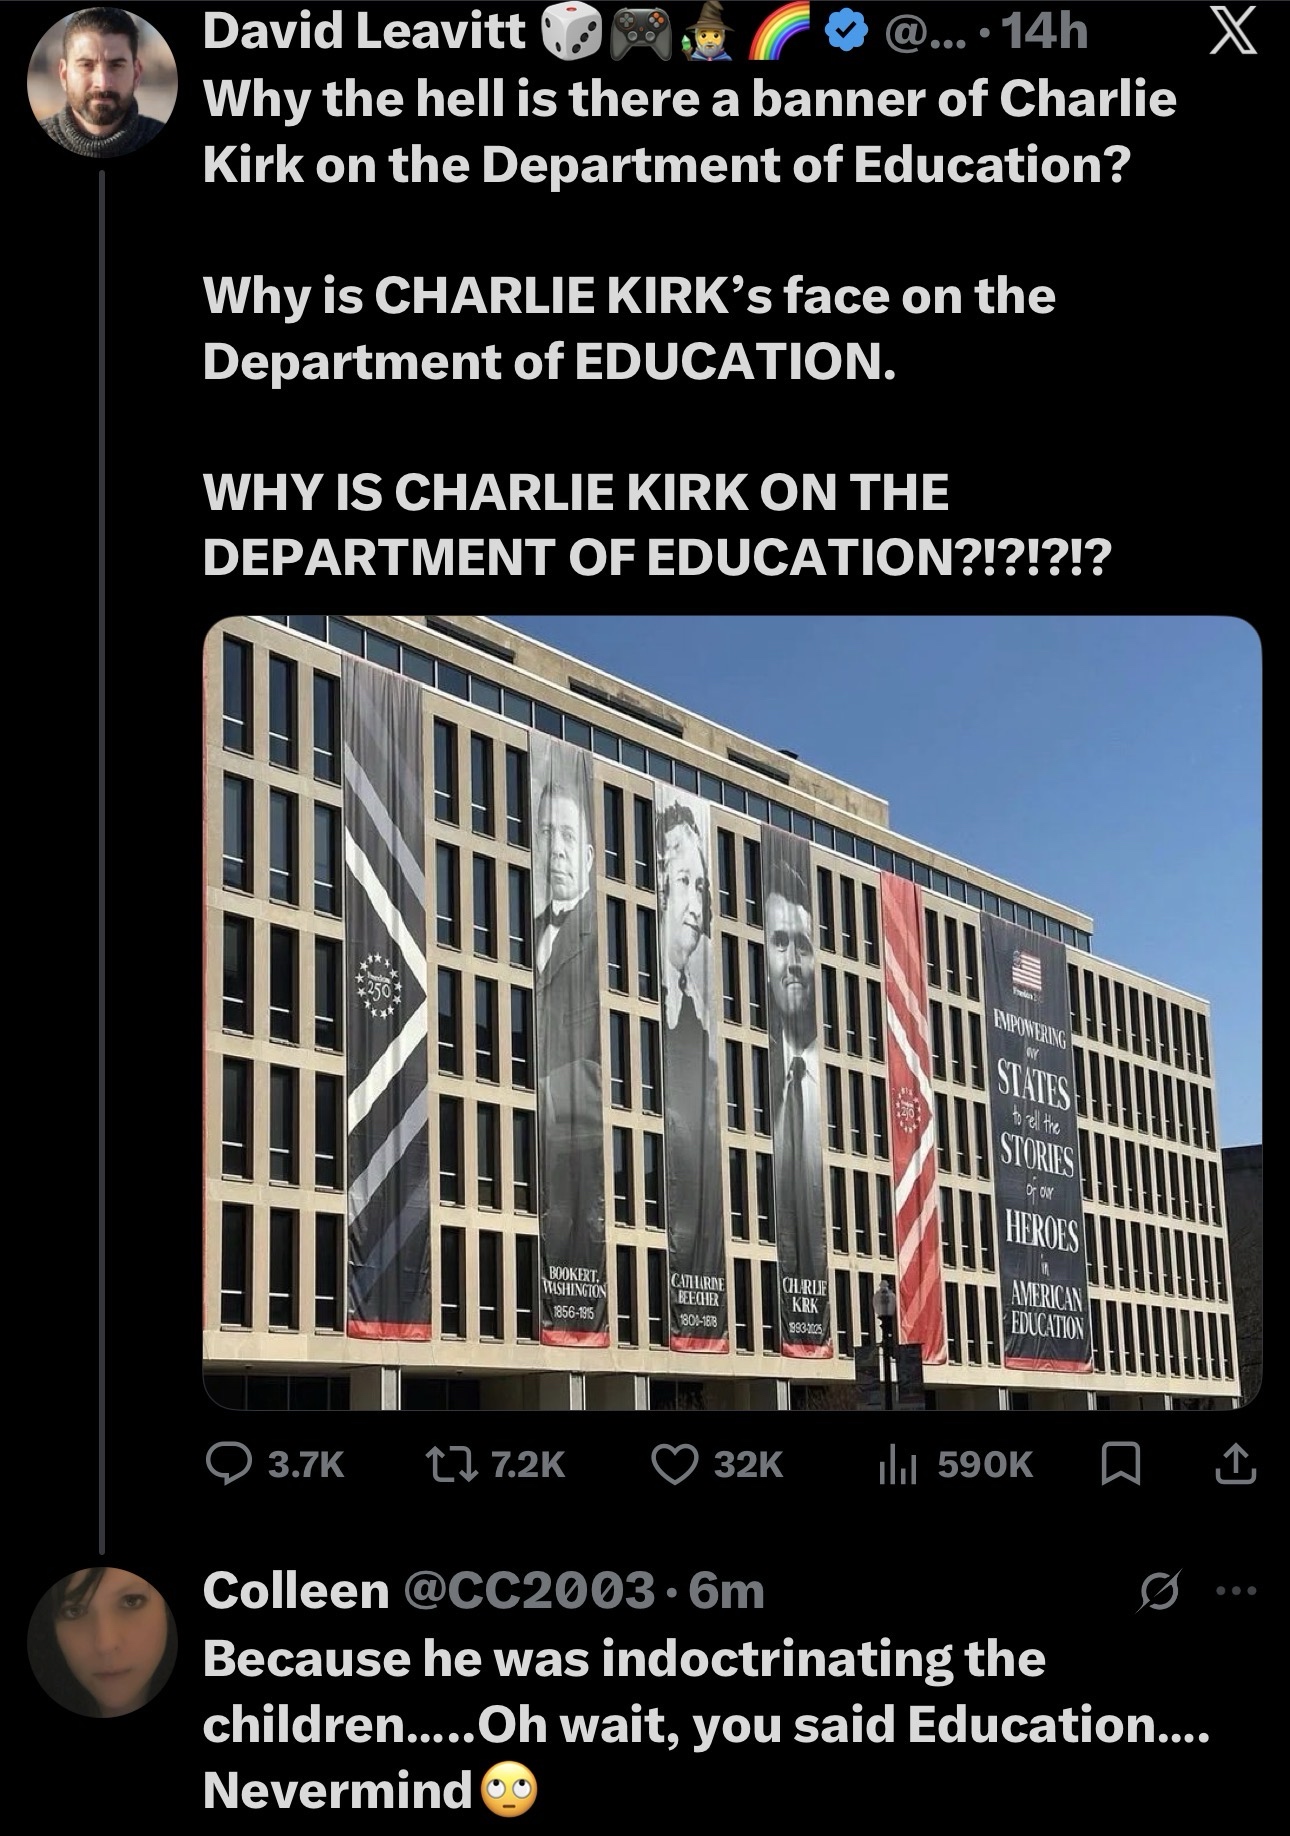This screenshot has height=1836, width=1290.
Task: Open Grok explain icon on Colleen's reply
Action: point(1160,1589)
